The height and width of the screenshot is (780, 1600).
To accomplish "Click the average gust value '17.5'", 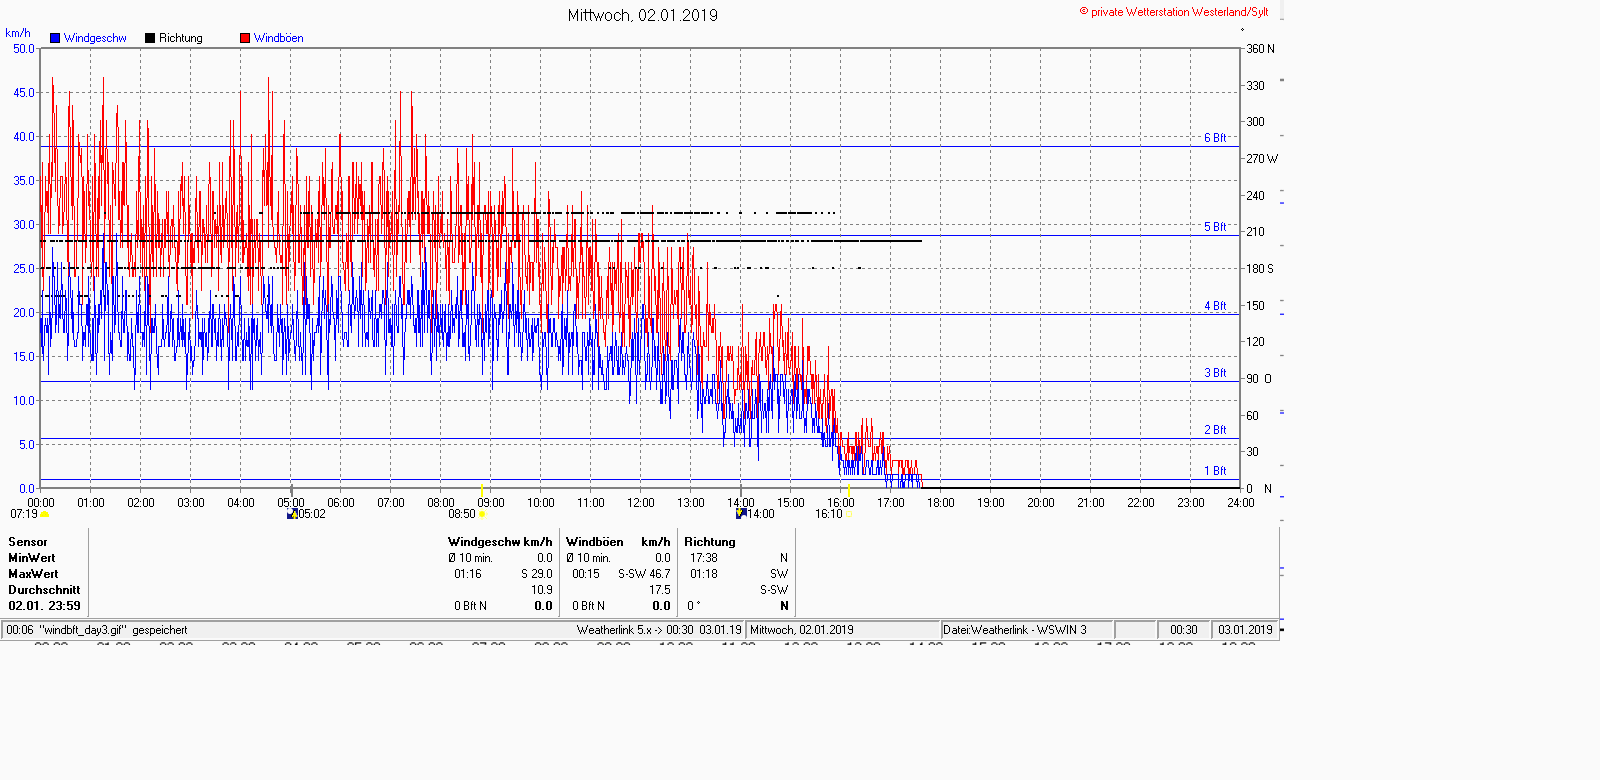I will click(x=660, y=590).
